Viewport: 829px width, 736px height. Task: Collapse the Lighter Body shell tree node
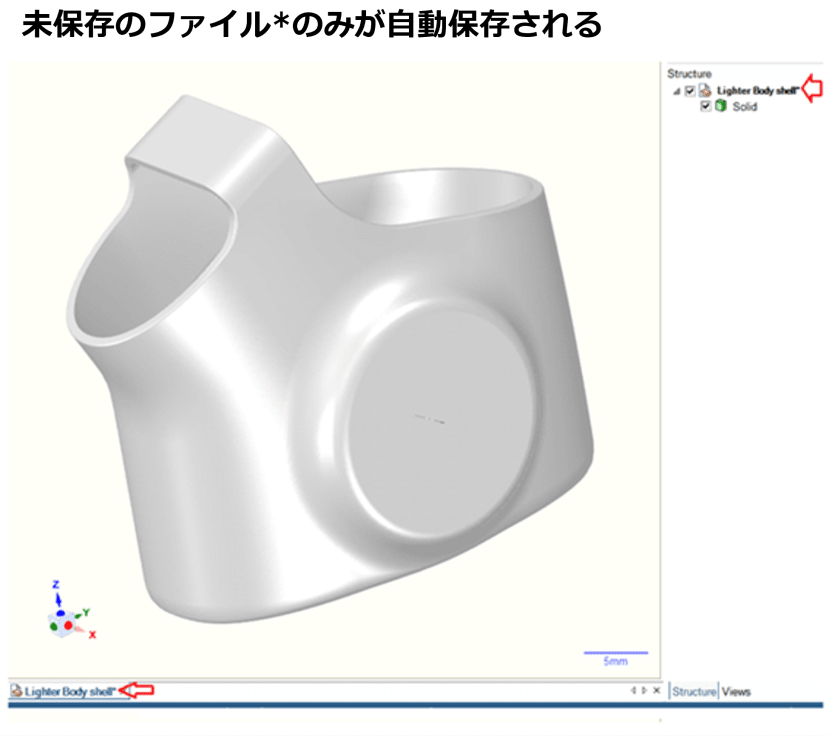(x=676, y=91)
